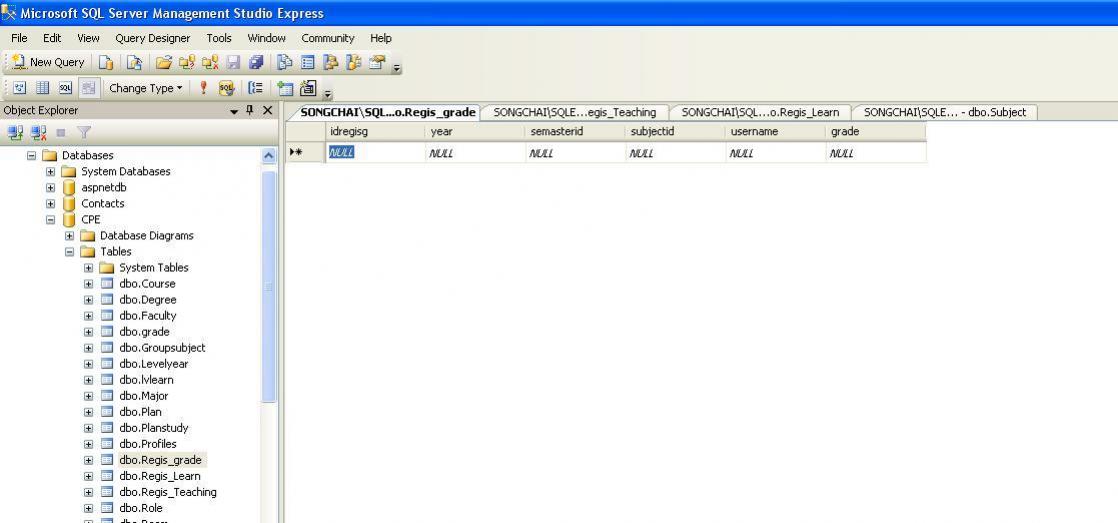This screenshot has height=523, width=1118.
Task: Open the Change Type dropdown
Action: coord(145,88)
